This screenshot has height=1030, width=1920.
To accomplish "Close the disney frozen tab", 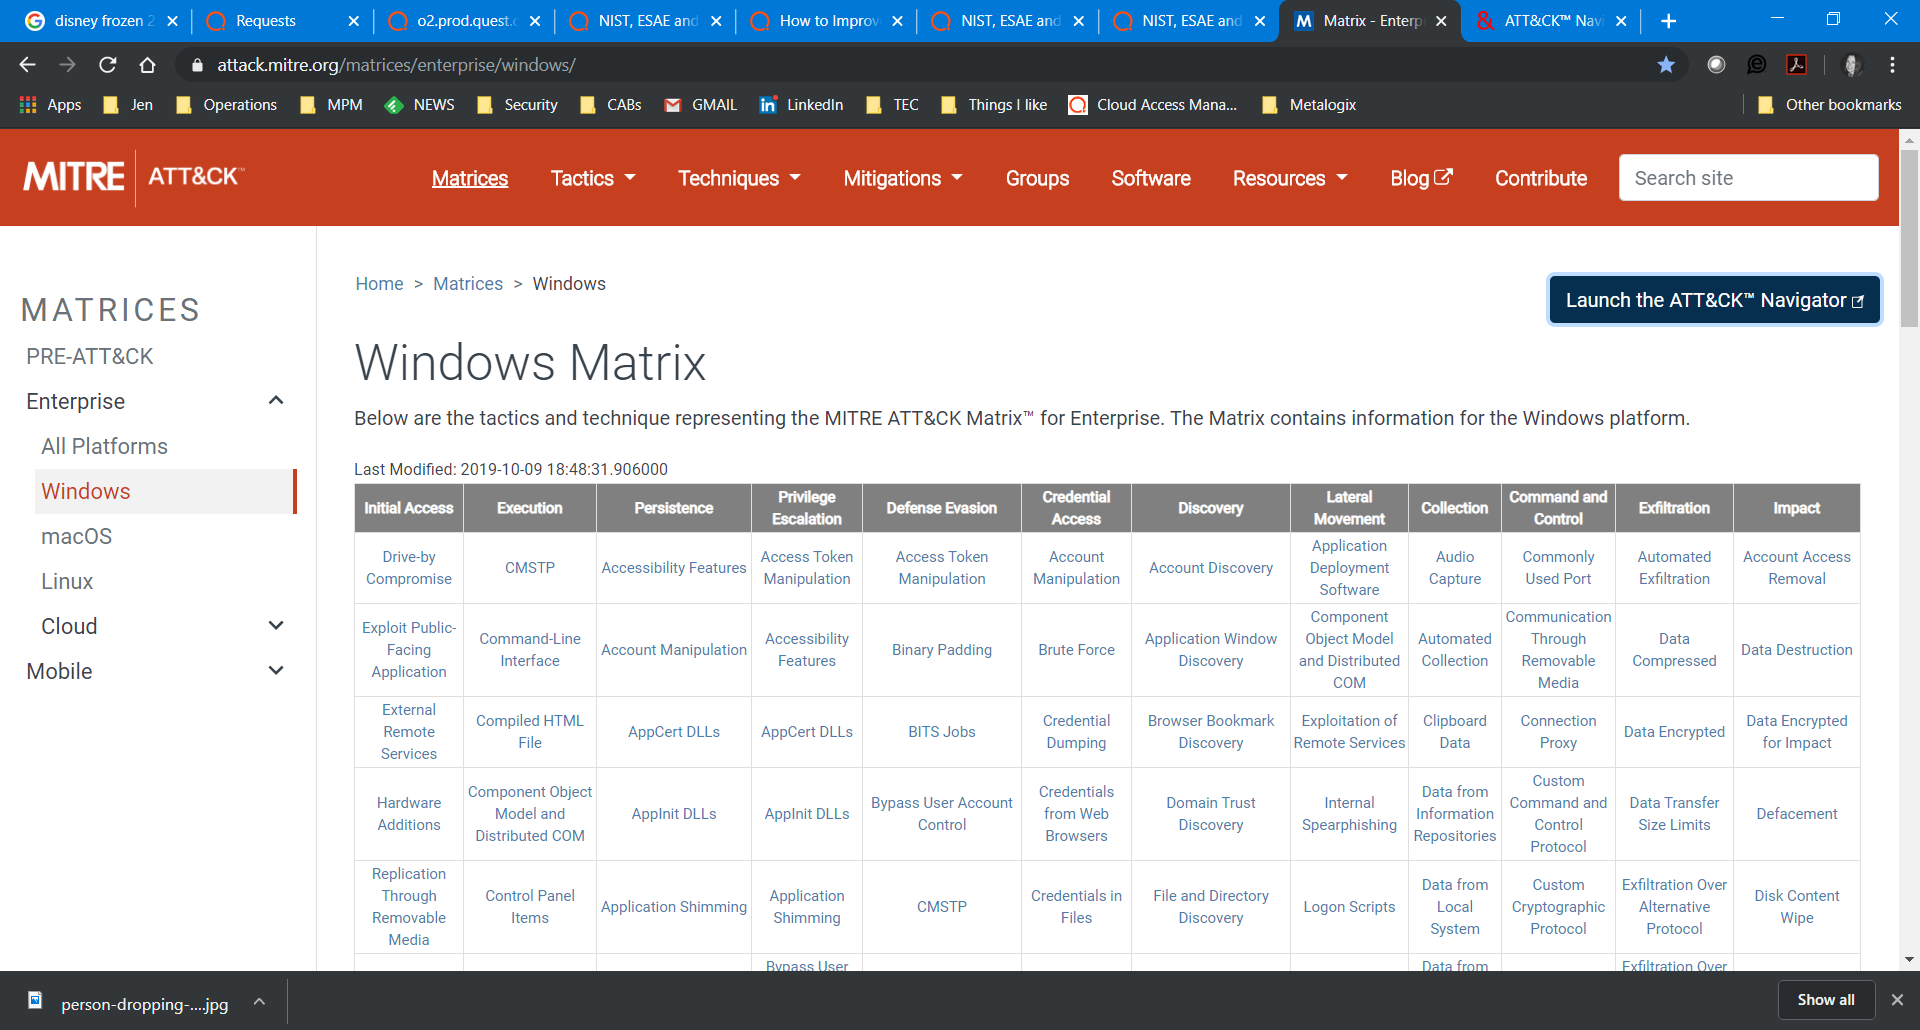I will [x=172, y=21].
